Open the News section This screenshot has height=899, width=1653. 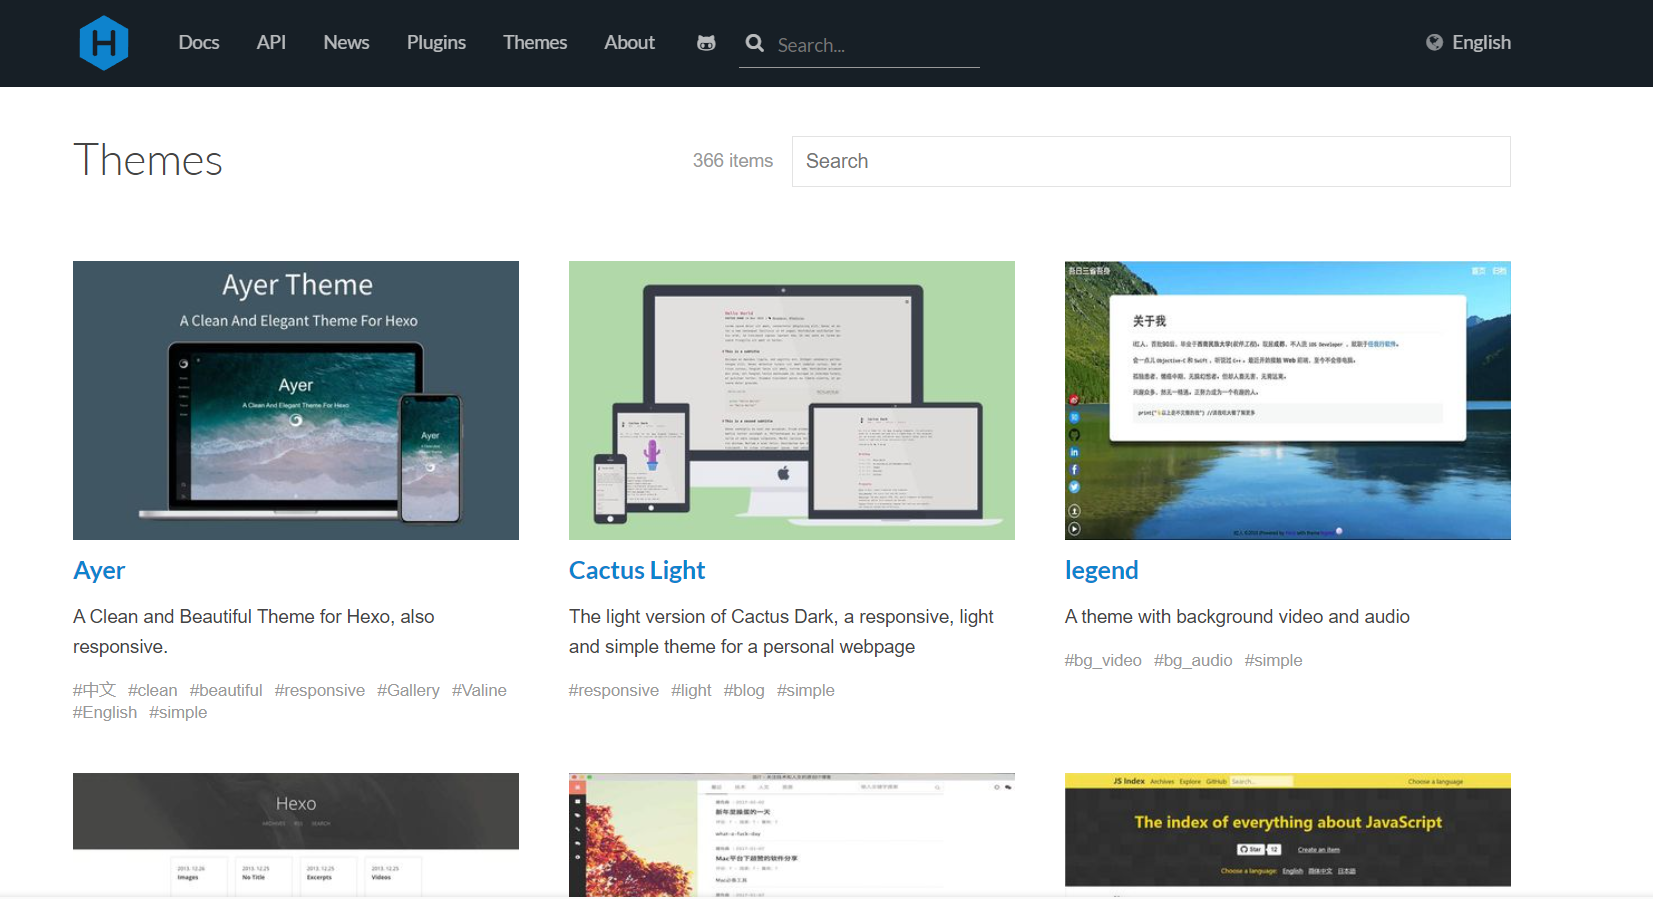tap(346, 42)
